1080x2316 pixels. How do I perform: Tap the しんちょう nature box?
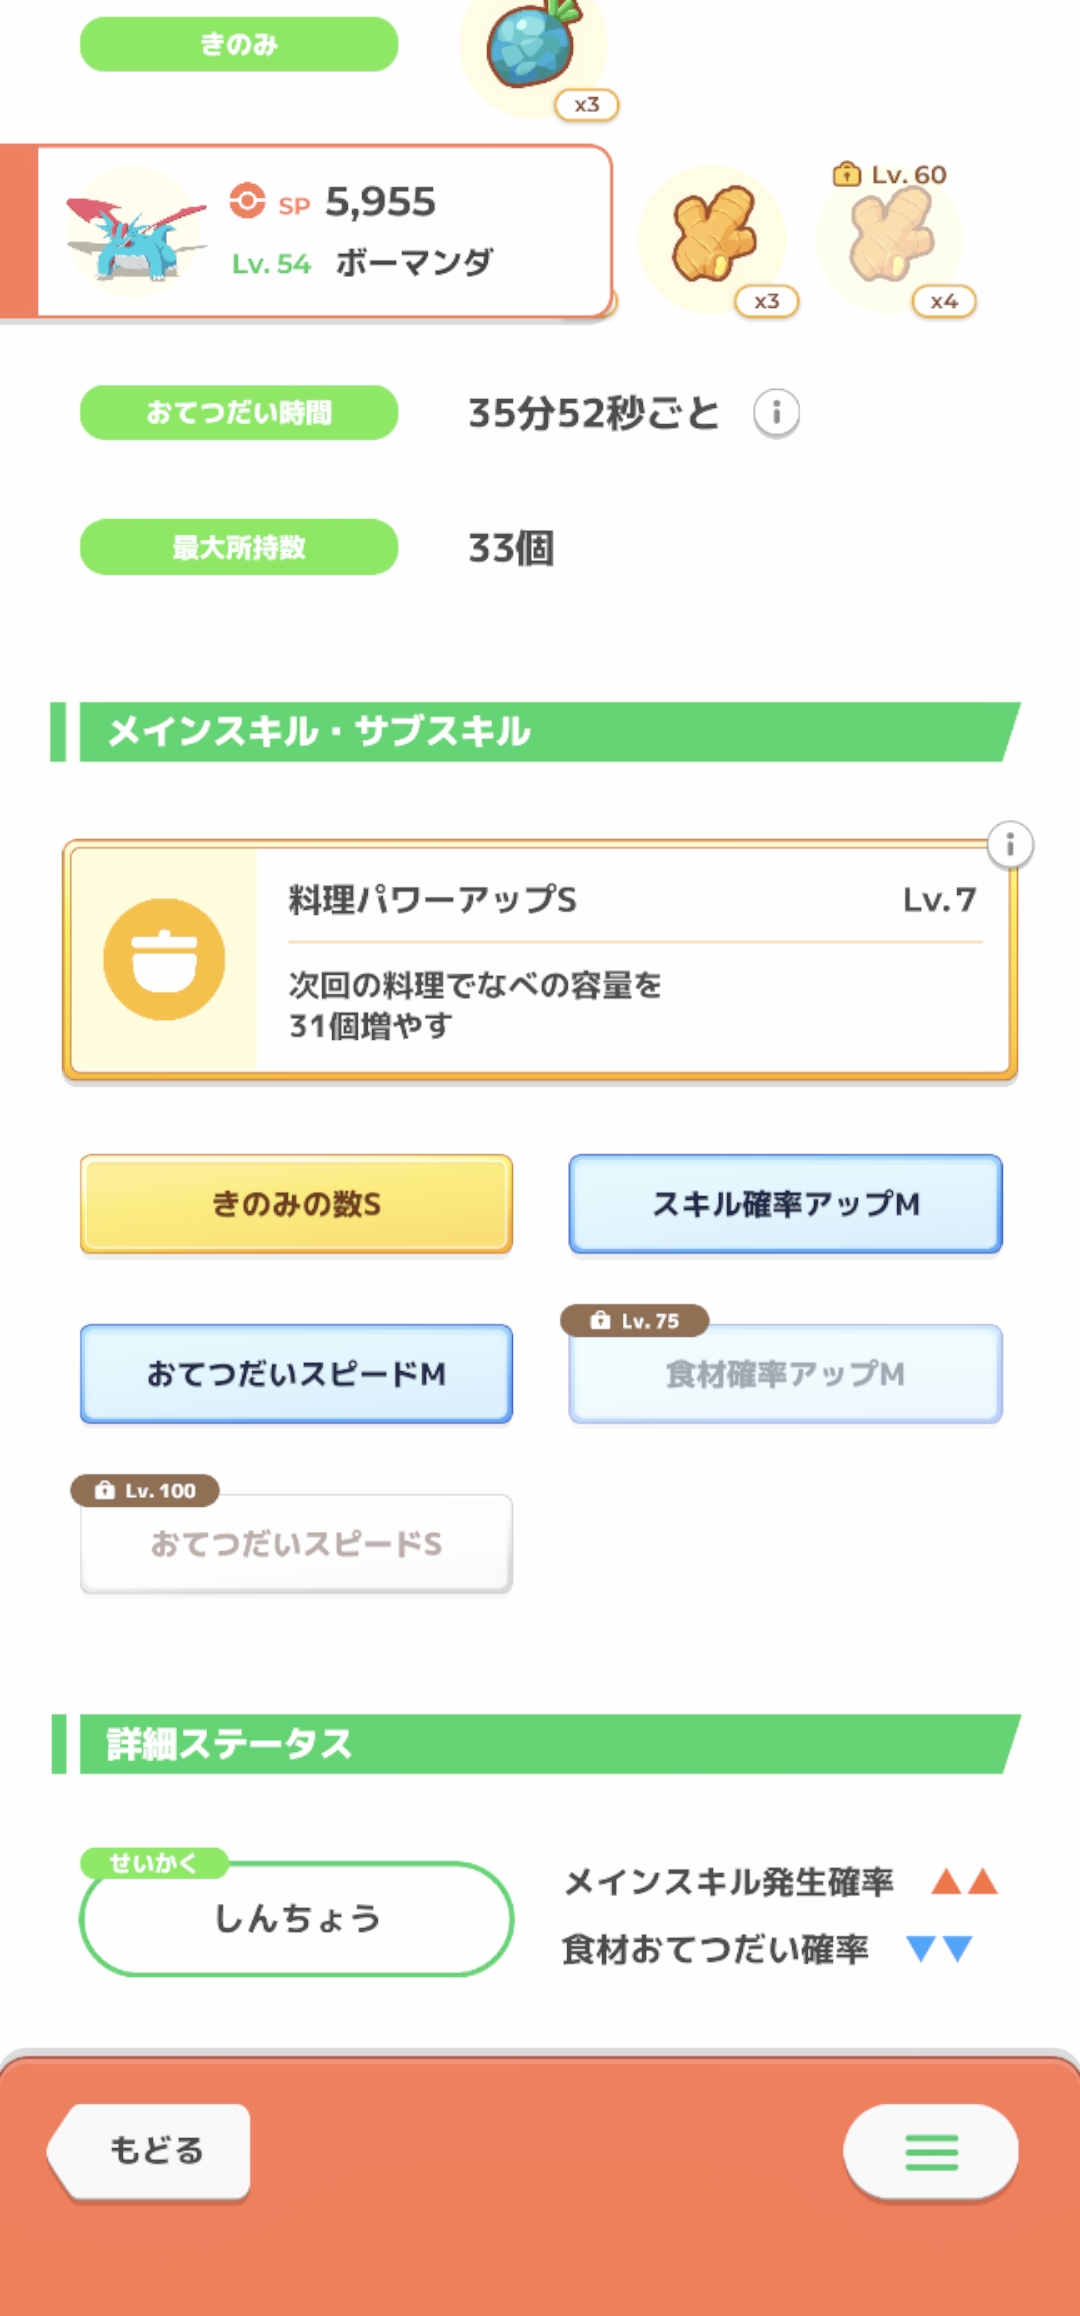(296, 1918)
